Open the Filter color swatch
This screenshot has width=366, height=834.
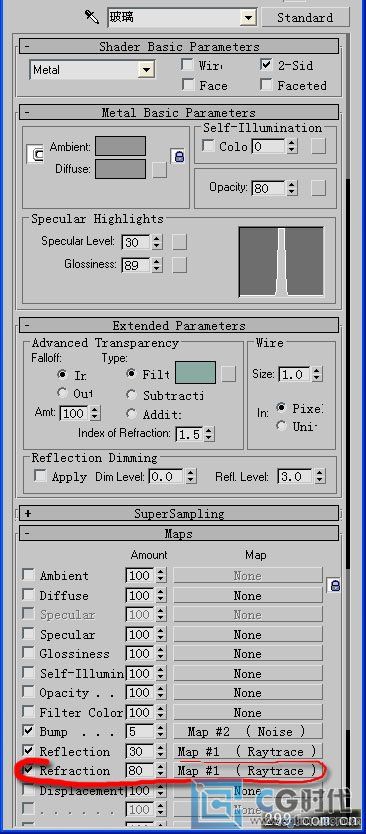tap(195, 372)
